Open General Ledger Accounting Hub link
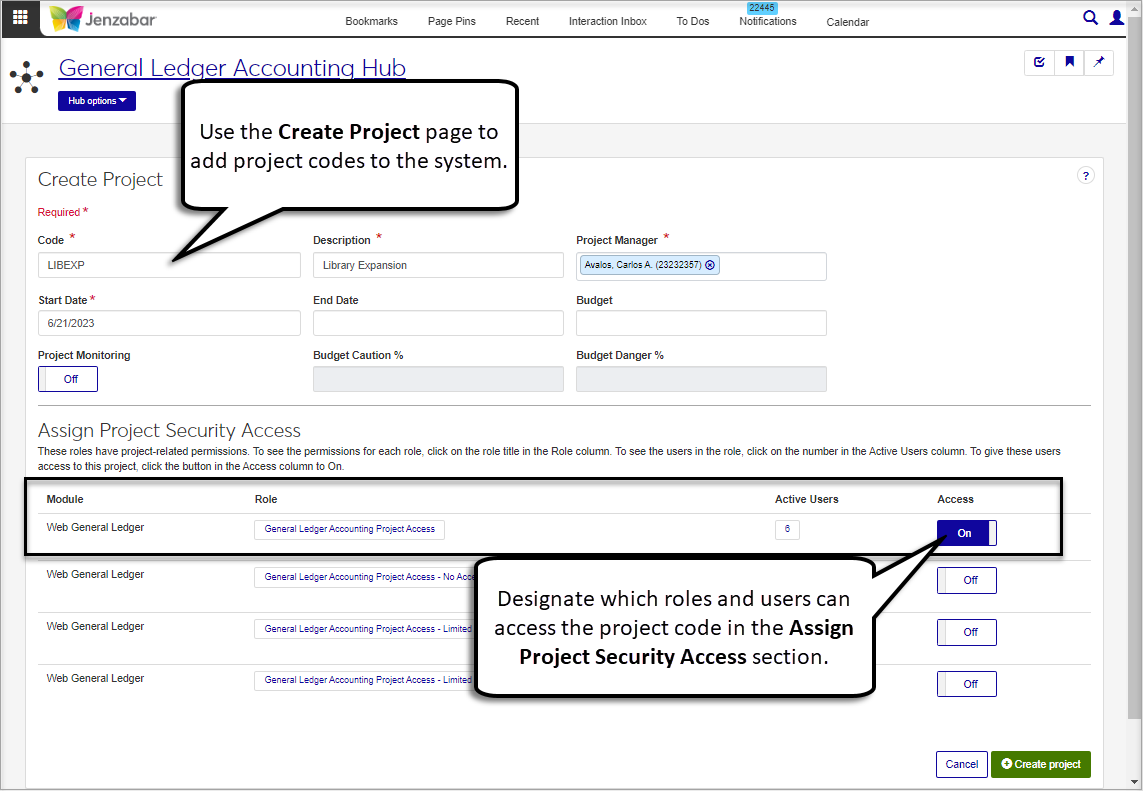This screenshot has width=1143, height=791. 232,68
